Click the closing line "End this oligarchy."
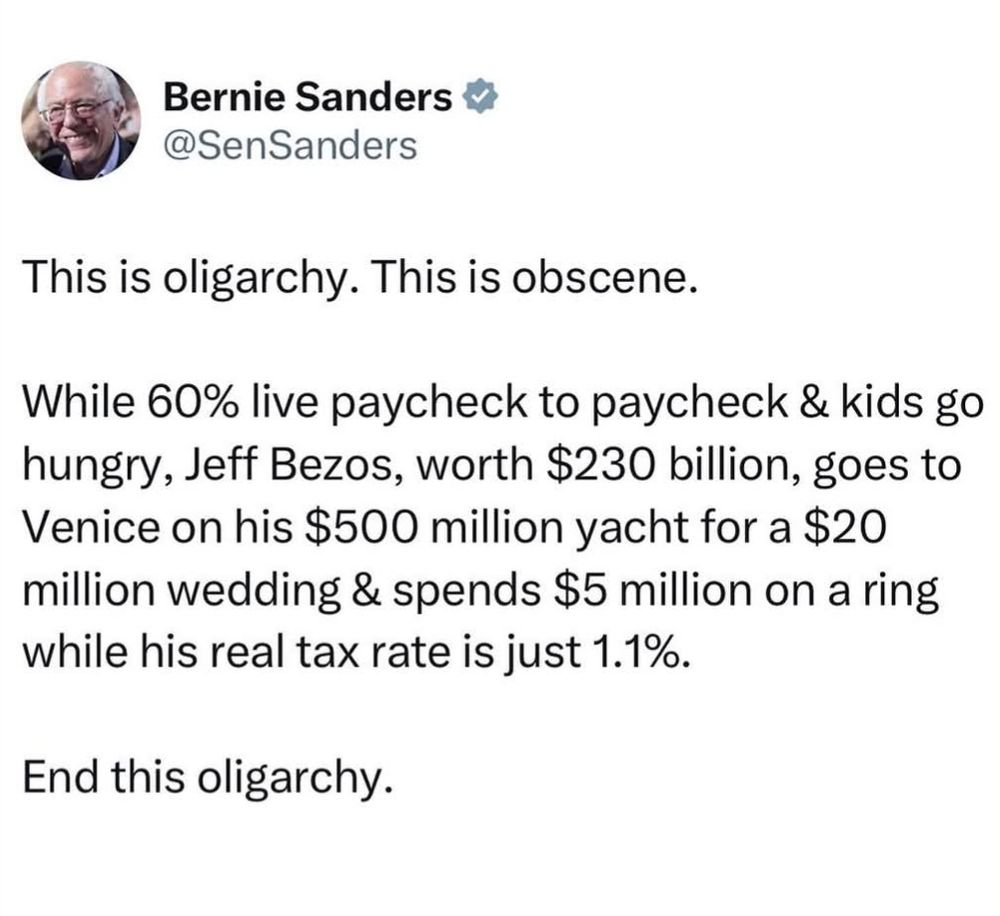Screen dimensions: 1000x916 pos(207,778)
